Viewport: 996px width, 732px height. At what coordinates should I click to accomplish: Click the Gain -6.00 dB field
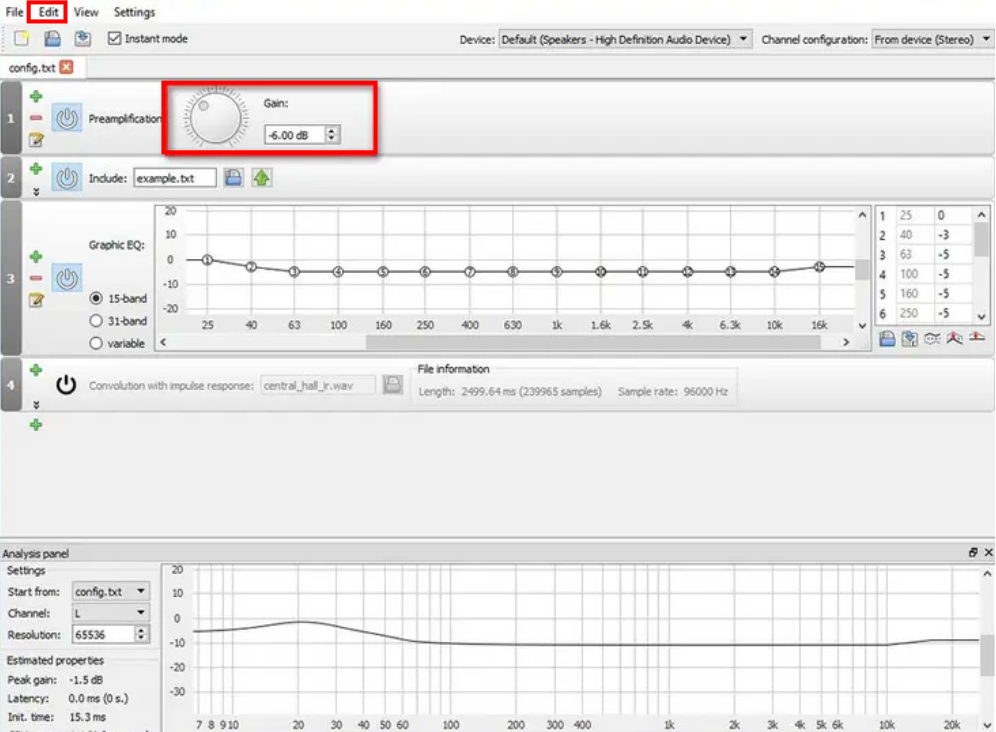pos(295,135)
